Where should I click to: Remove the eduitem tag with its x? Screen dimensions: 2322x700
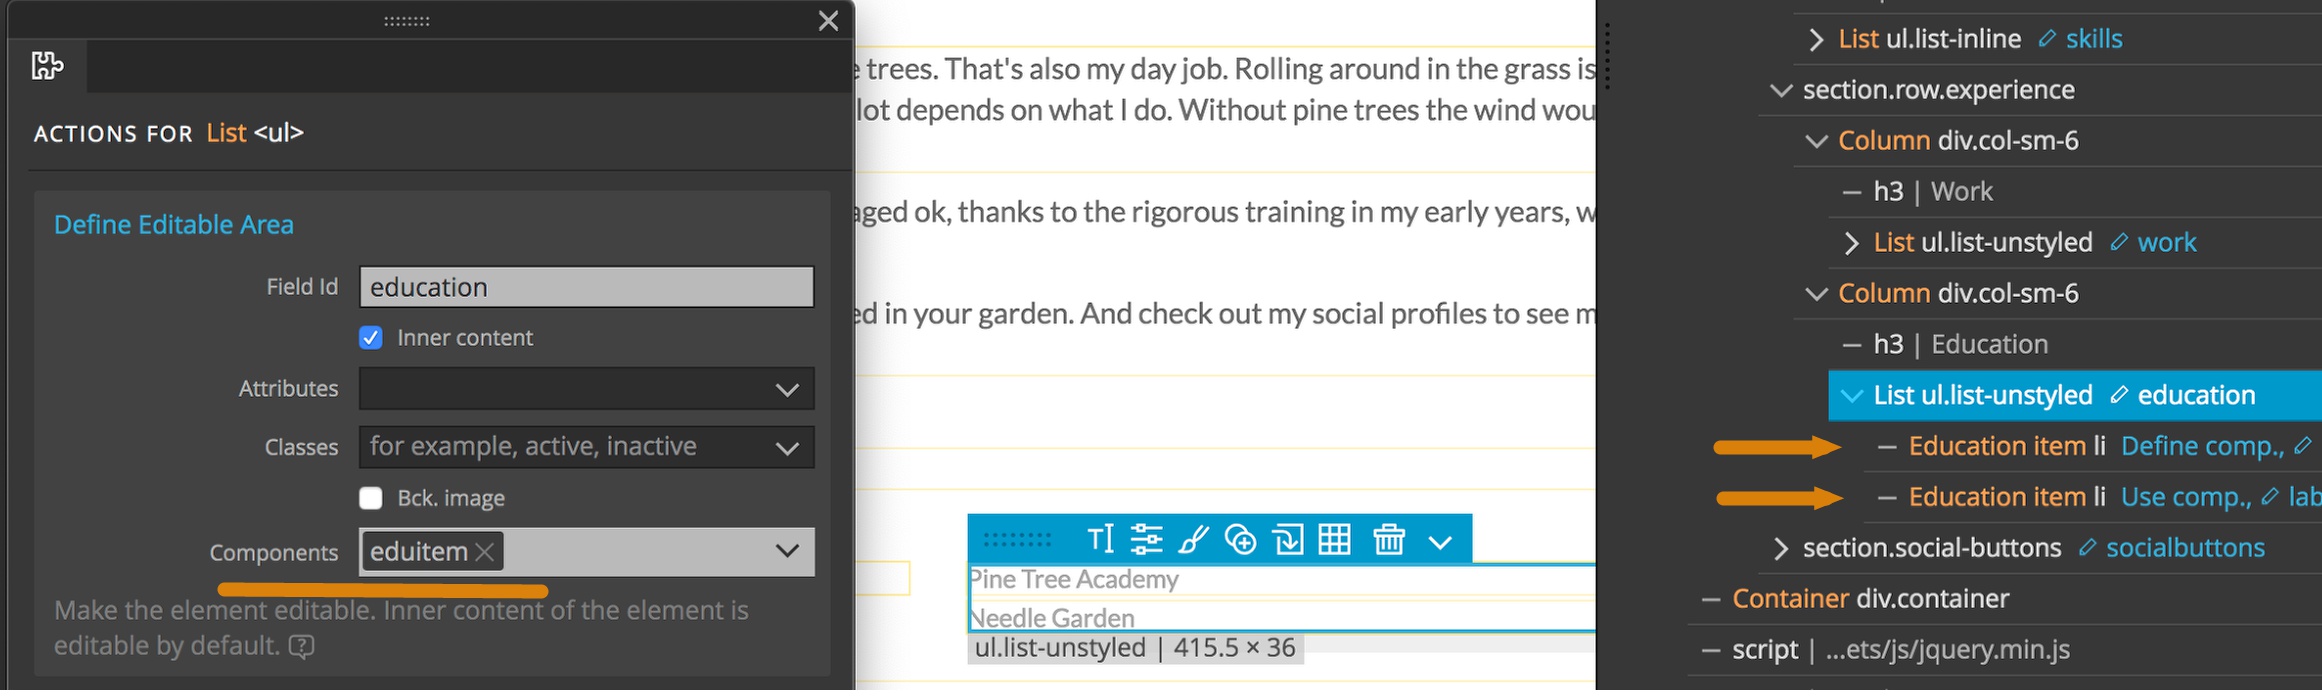pyautogui.click(x=485, y=552)
